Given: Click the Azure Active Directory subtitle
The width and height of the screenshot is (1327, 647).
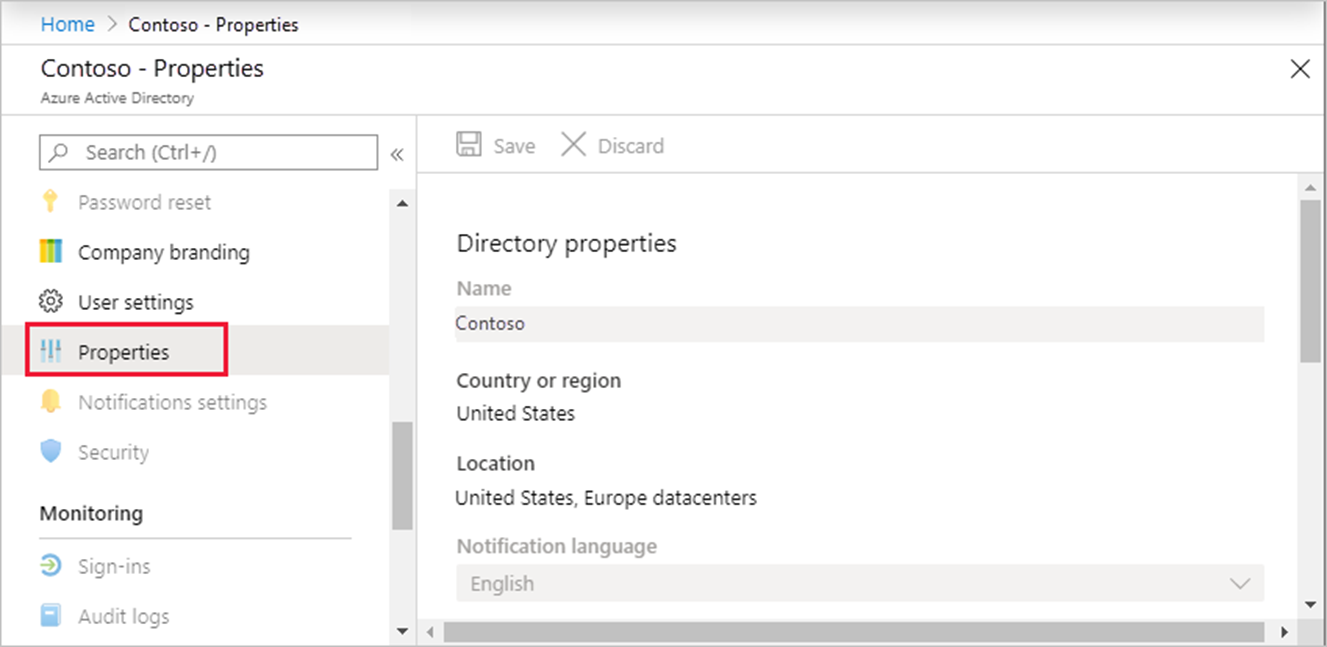Looking at the screenshot, I should pyautogui.click(x=117, y=98).
